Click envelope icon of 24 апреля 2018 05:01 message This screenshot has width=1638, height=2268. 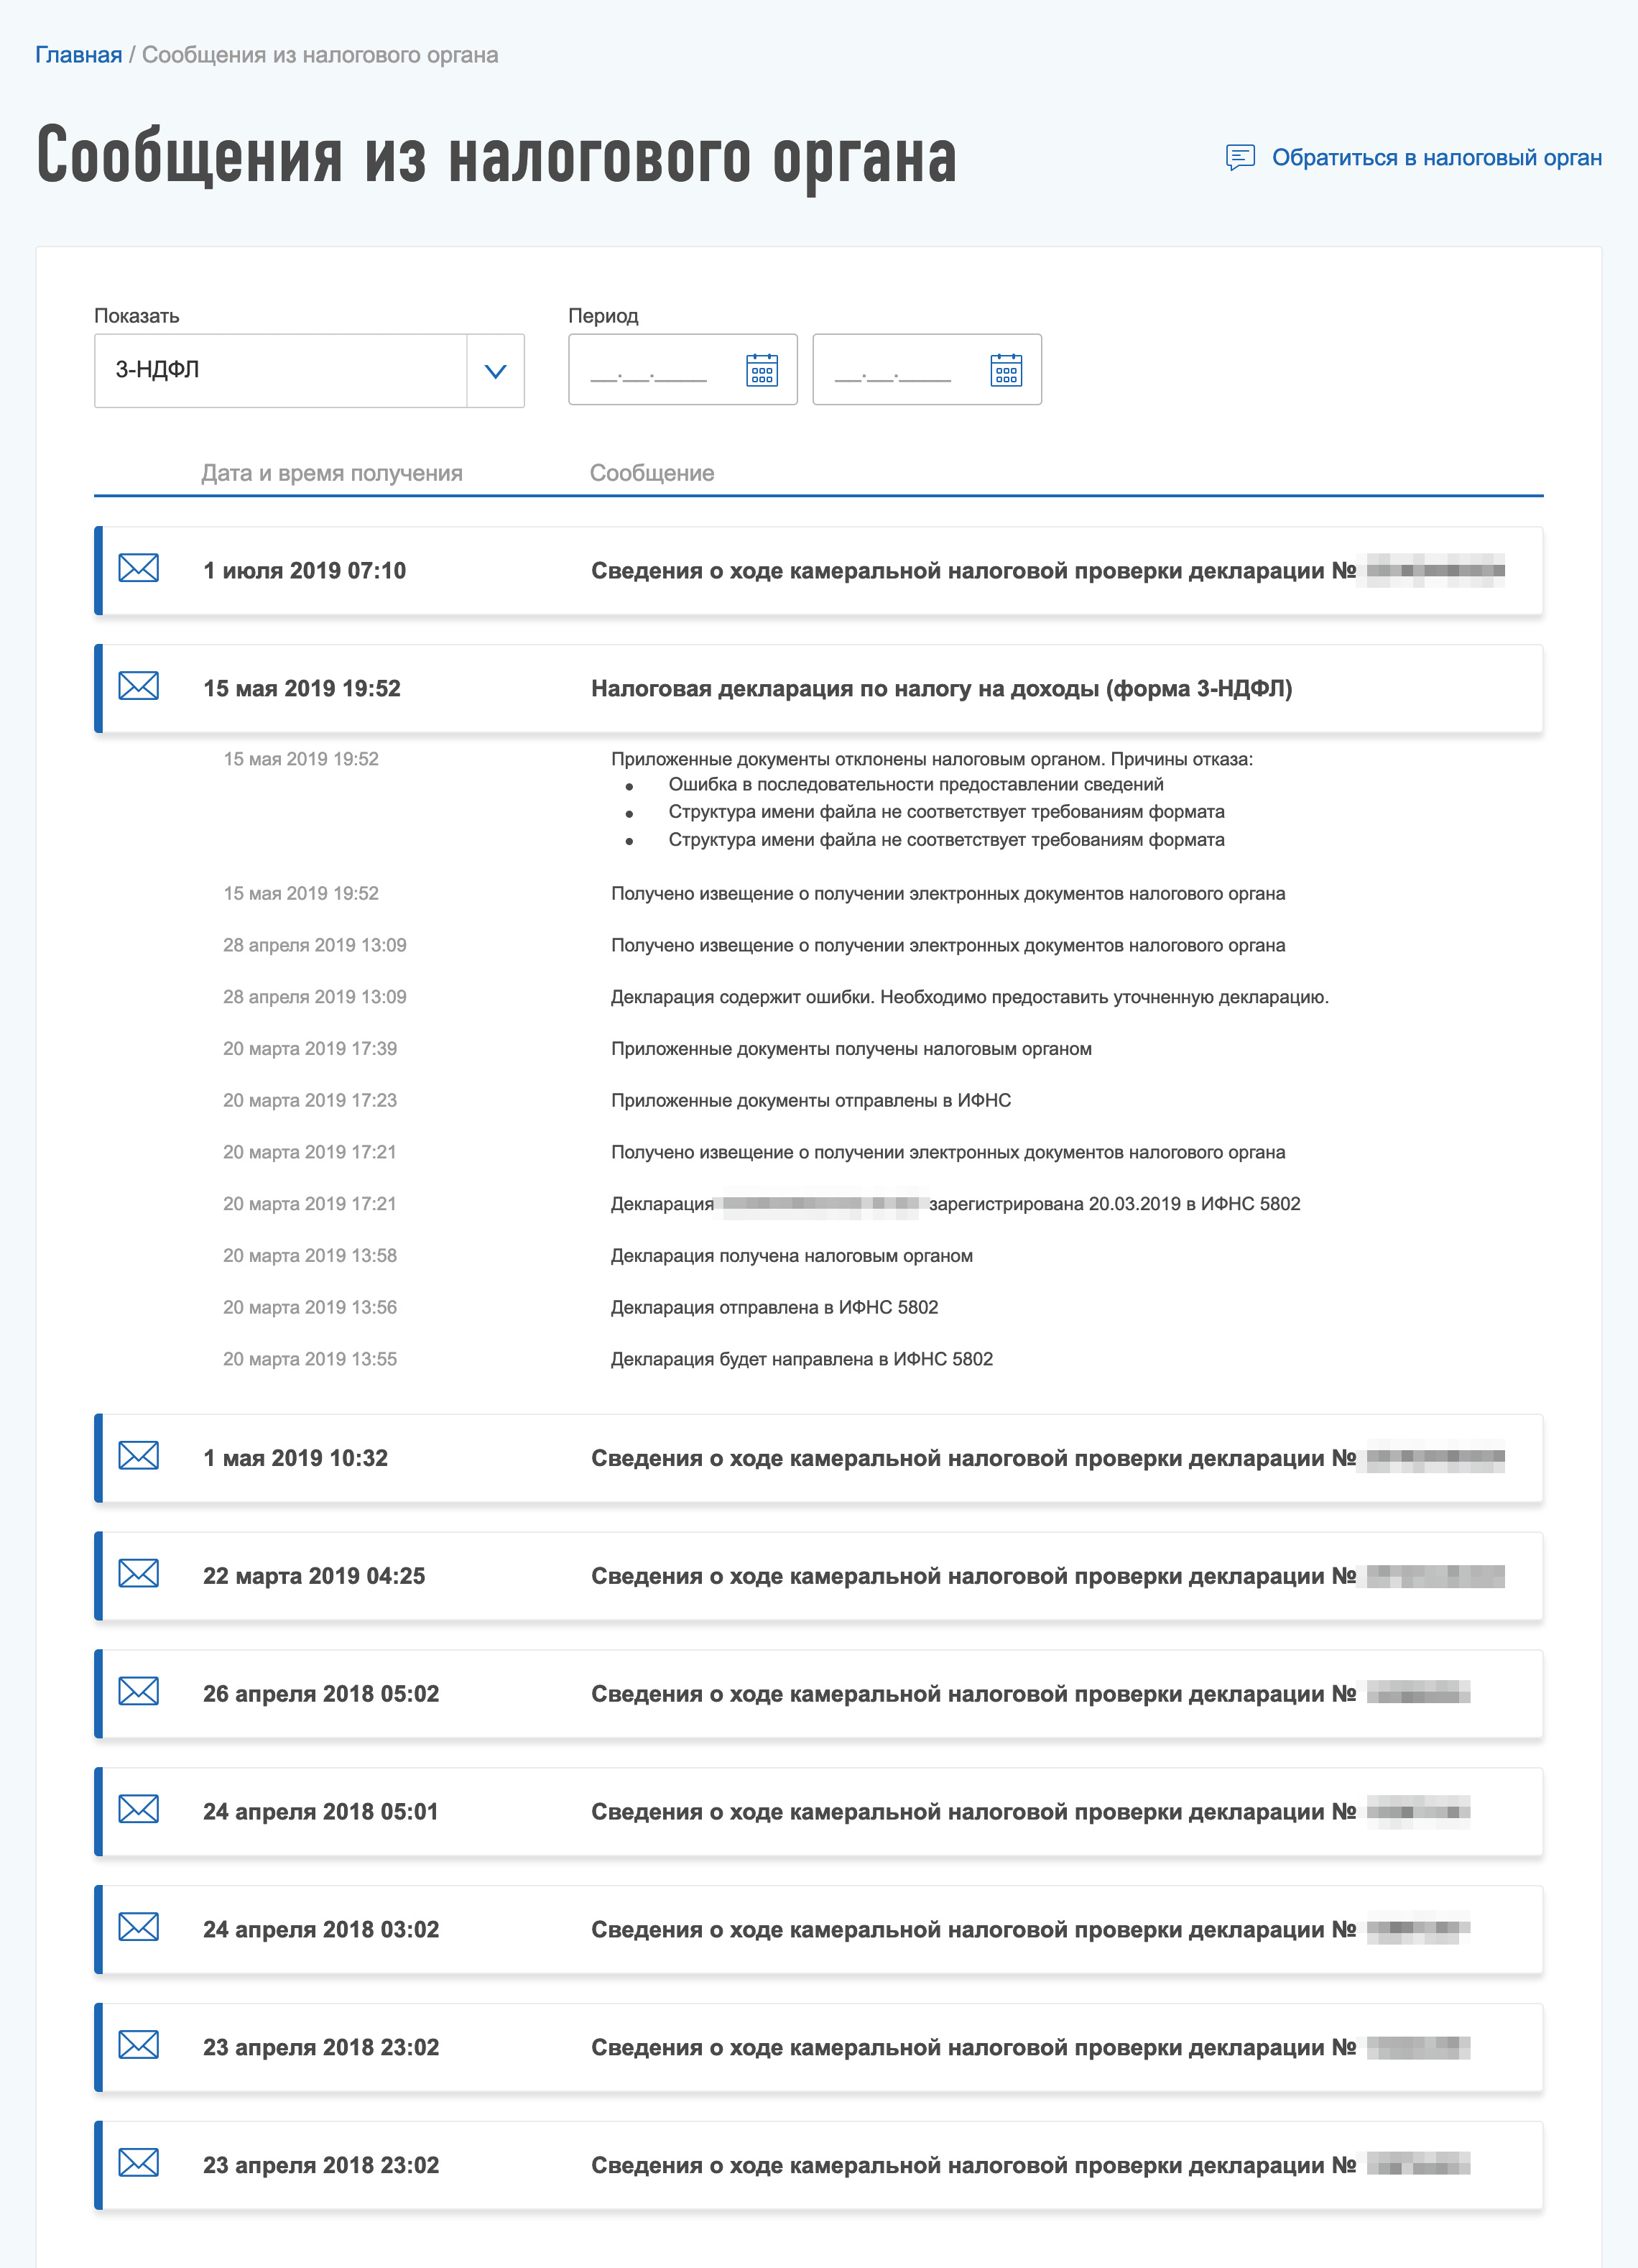click(138, 1810)
